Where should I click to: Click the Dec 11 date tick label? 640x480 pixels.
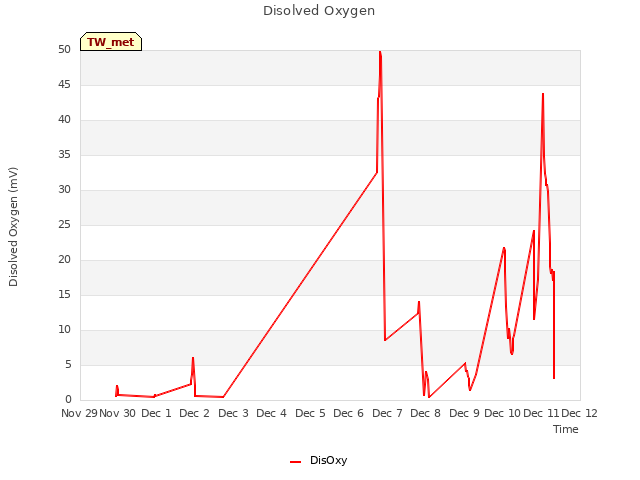pos(541,413)
